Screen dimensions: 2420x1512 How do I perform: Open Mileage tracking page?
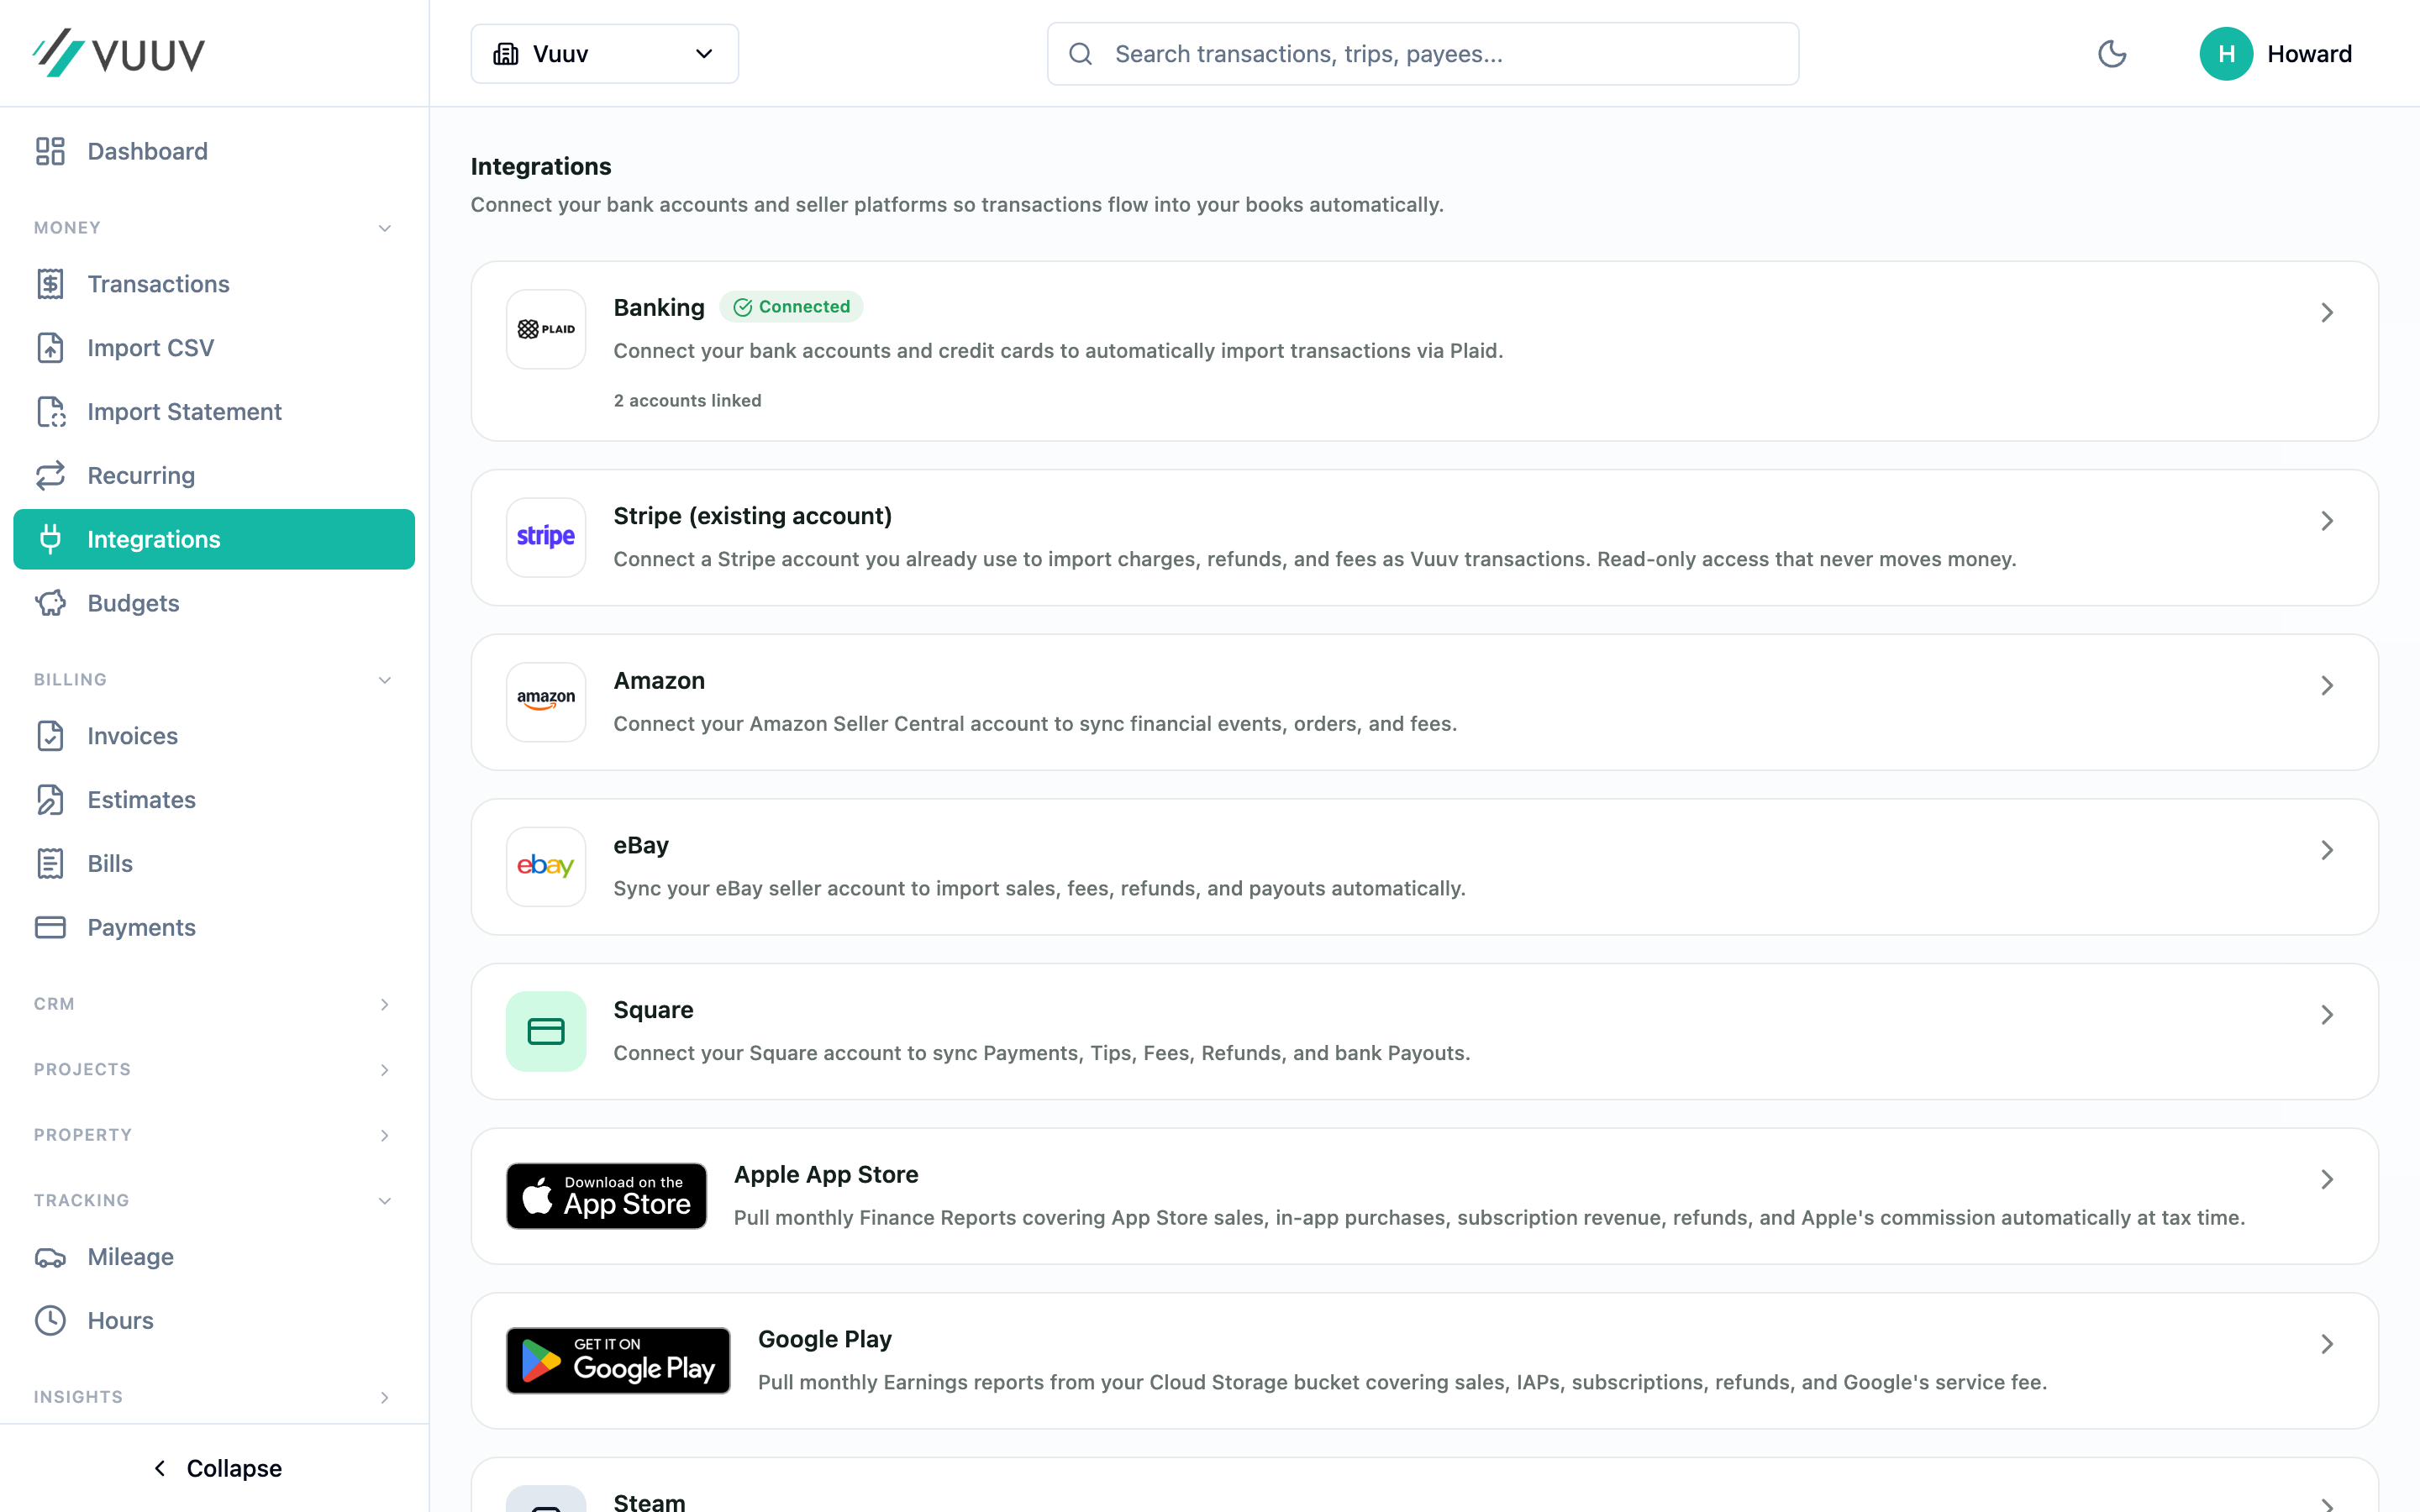tap(214, 1257)
